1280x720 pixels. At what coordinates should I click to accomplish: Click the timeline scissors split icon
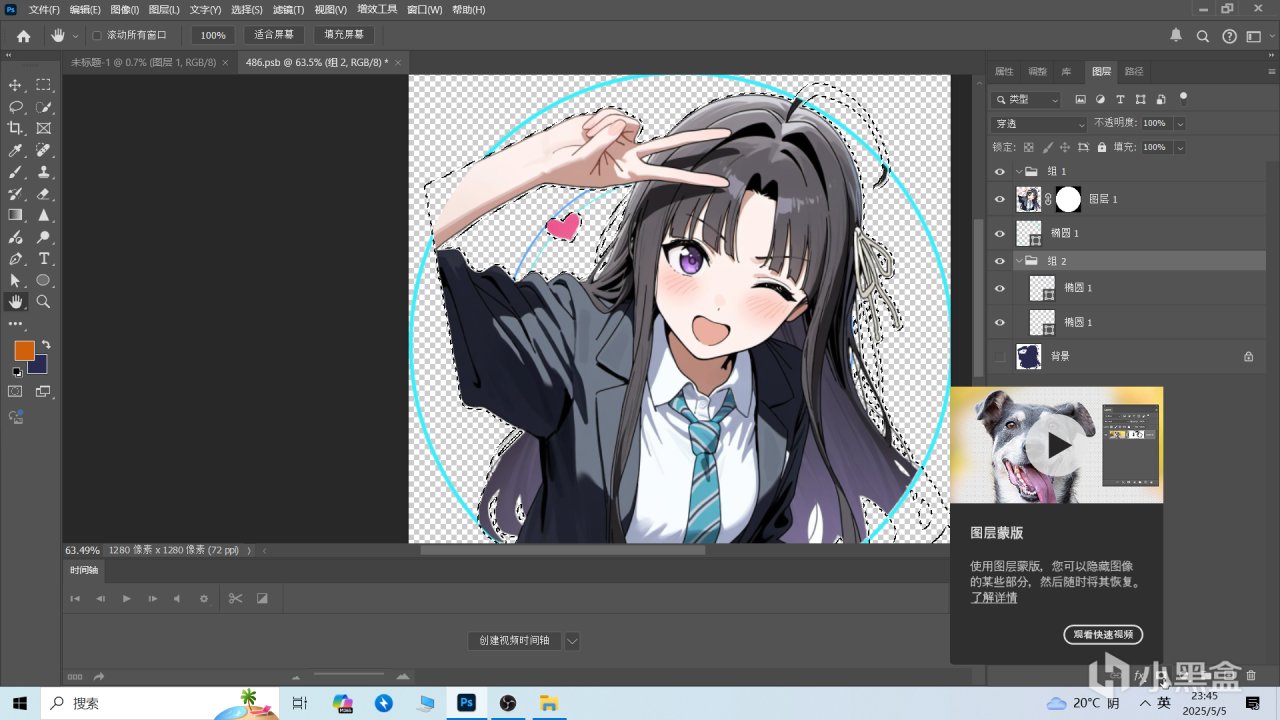[235, 598]
